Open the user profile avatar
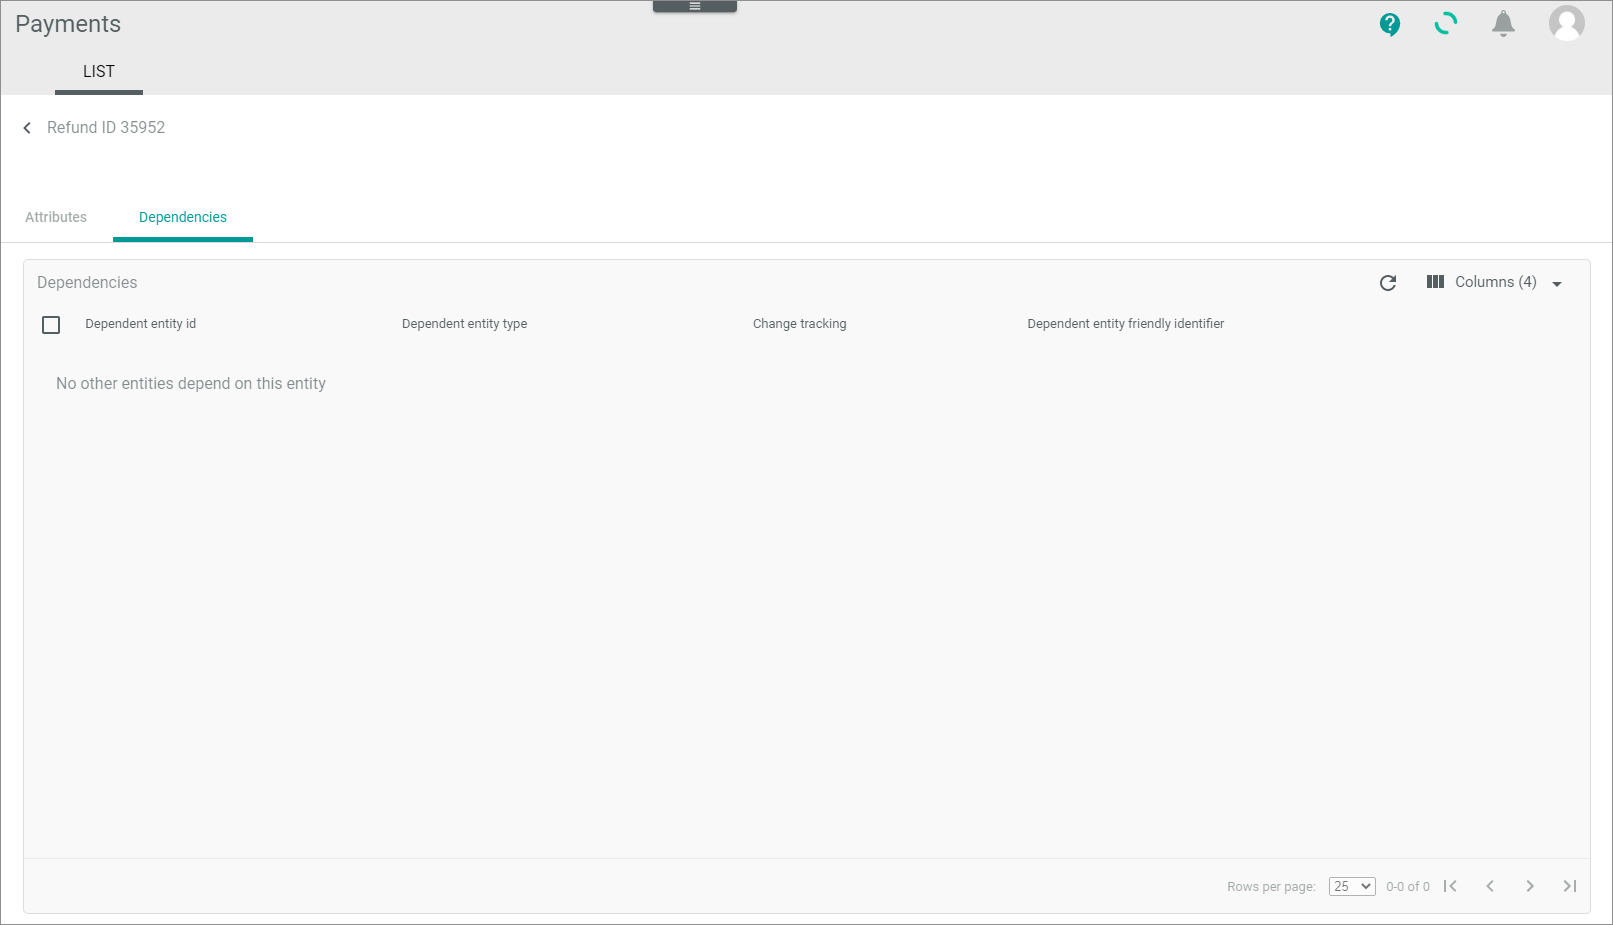Image resolution: width=1613 pixels, height=925 pixels. pyautogui.click(x=1566, y=24)
